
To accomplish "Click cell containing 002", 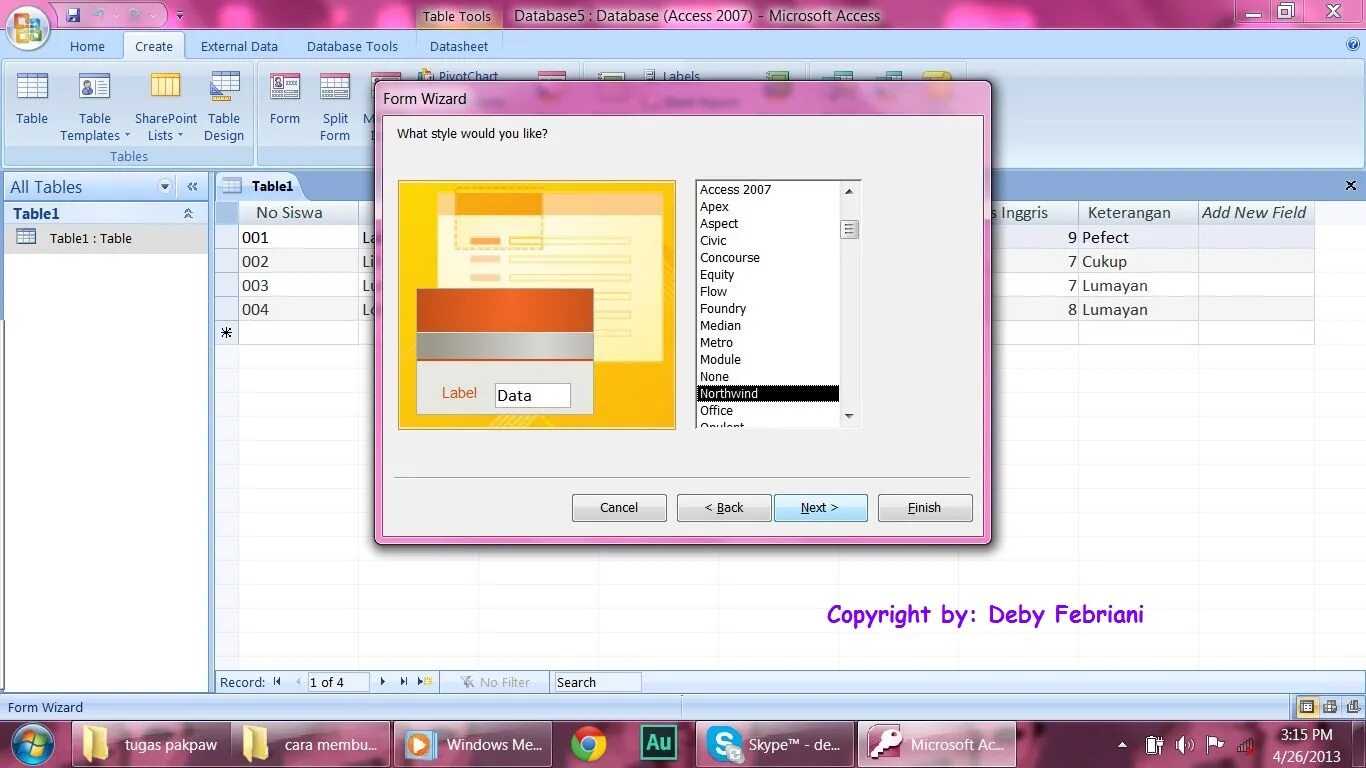I will [x=299, y=261].
